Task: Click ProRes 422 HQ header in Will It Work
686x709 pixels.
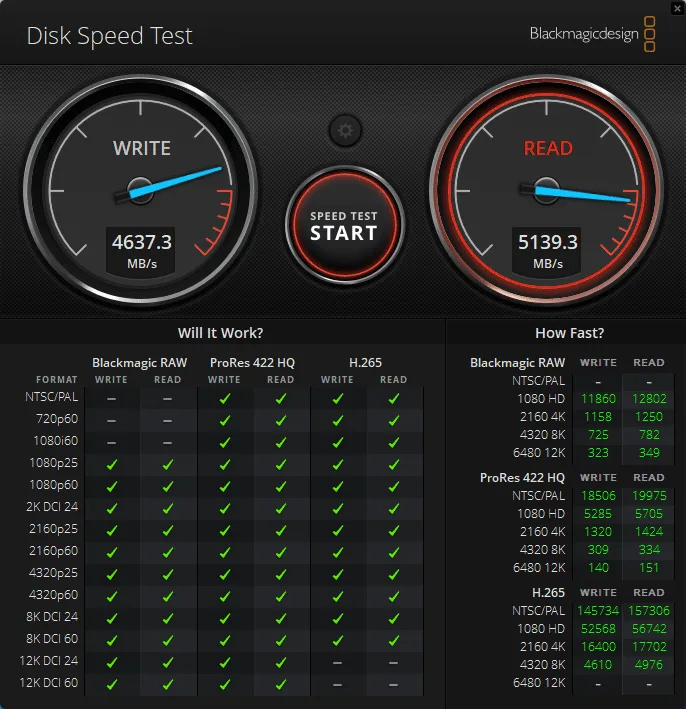Action: [252, 363]
